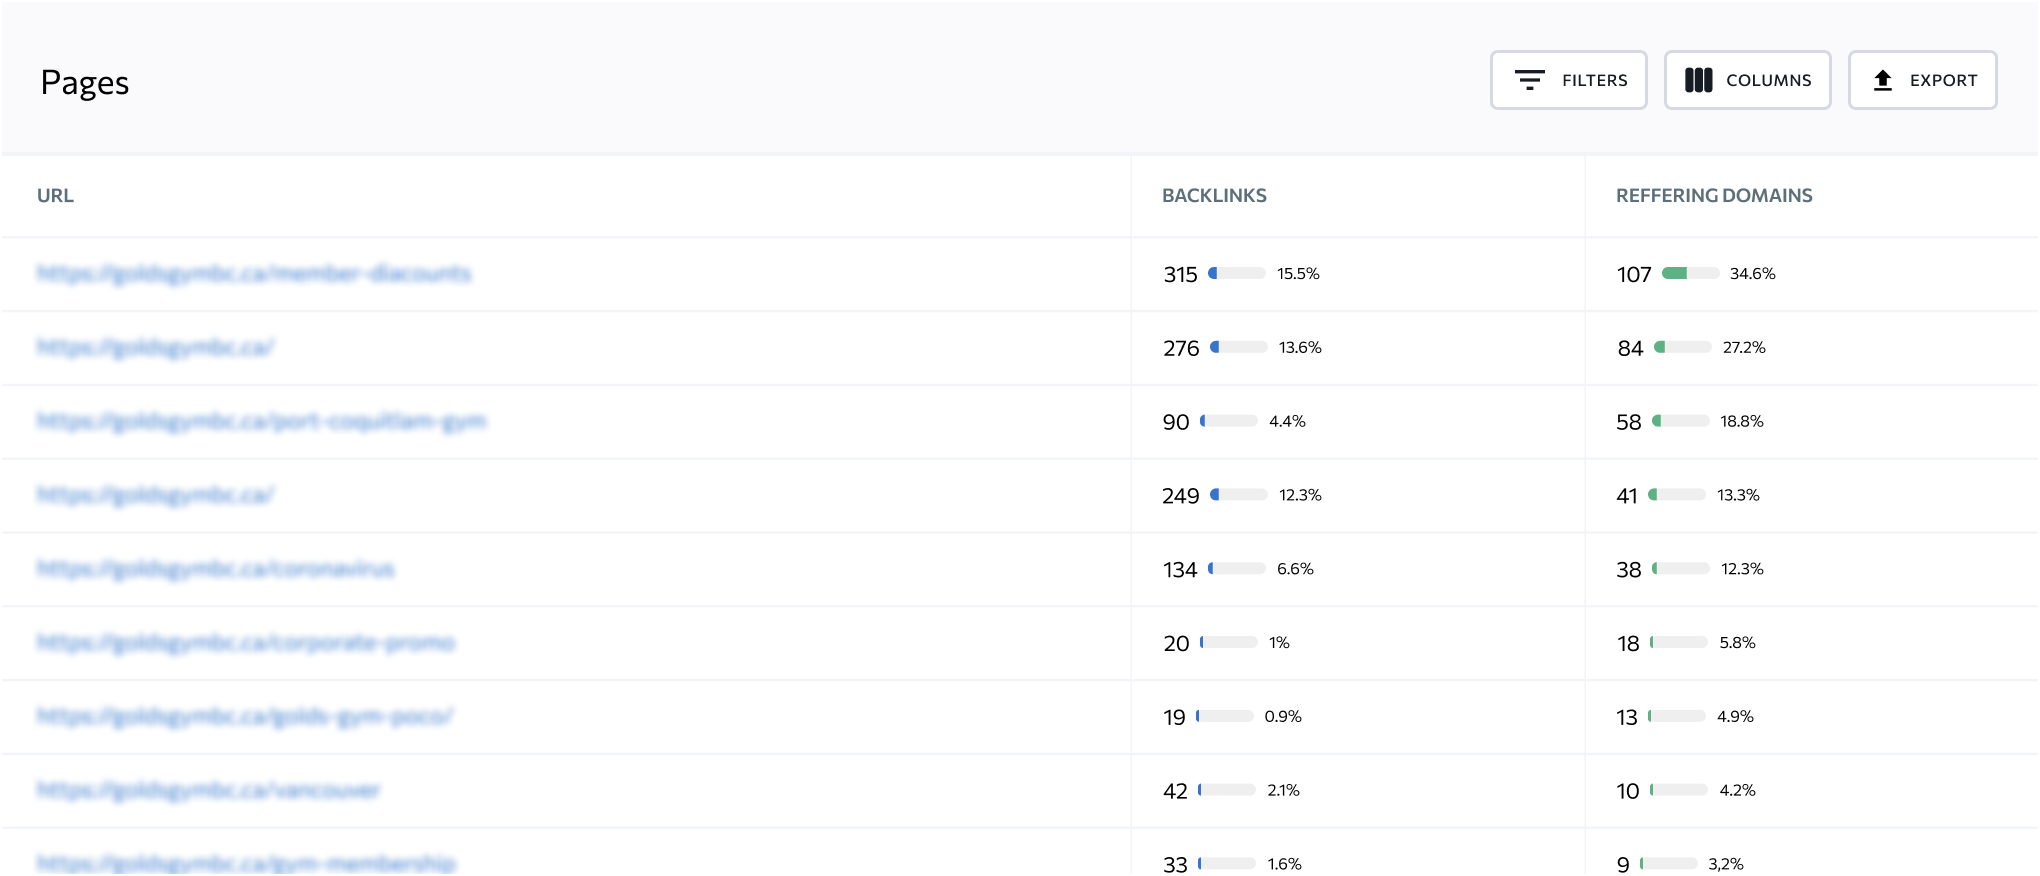The width and height of the screenshot is (2040, 876).
Task: Click the 249 backlinks value
Action: tap(1180, 496)
